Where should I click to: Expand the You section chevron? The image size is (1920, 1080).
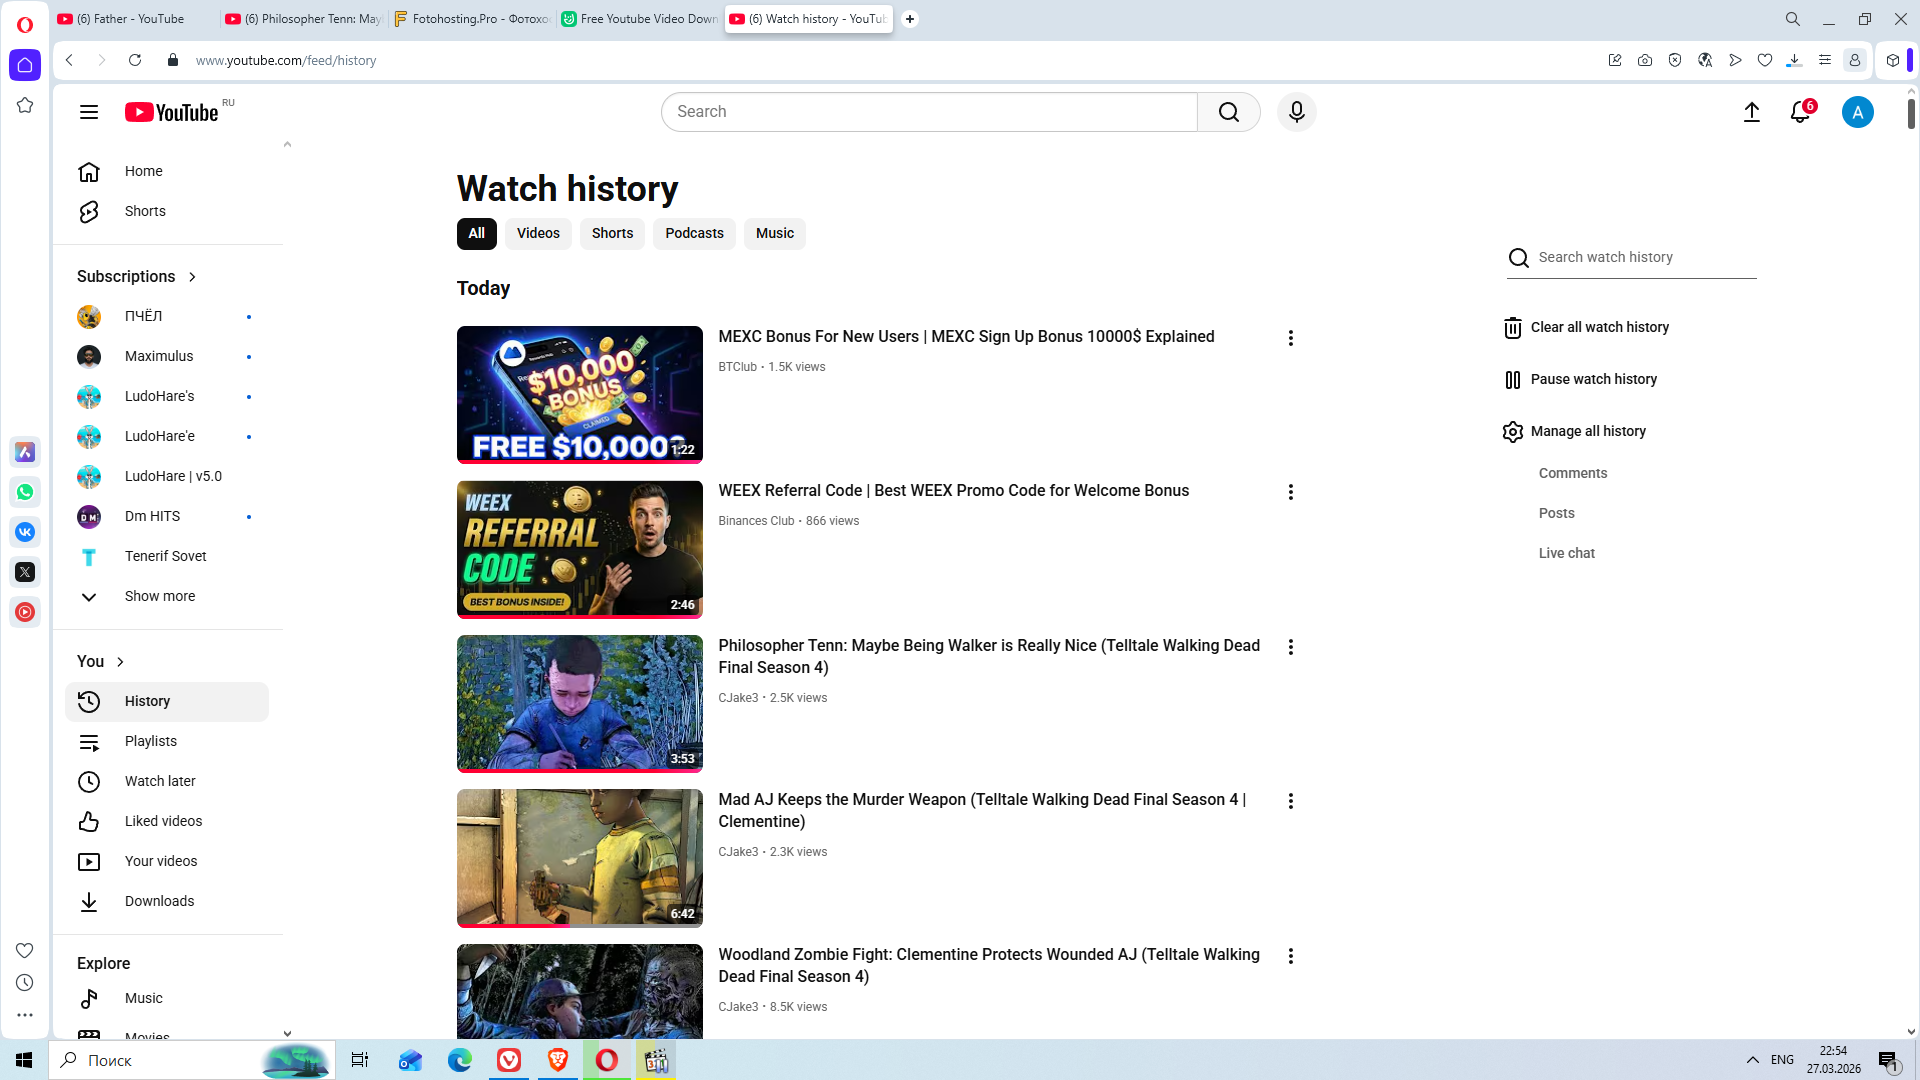click(x=120, y=662)
